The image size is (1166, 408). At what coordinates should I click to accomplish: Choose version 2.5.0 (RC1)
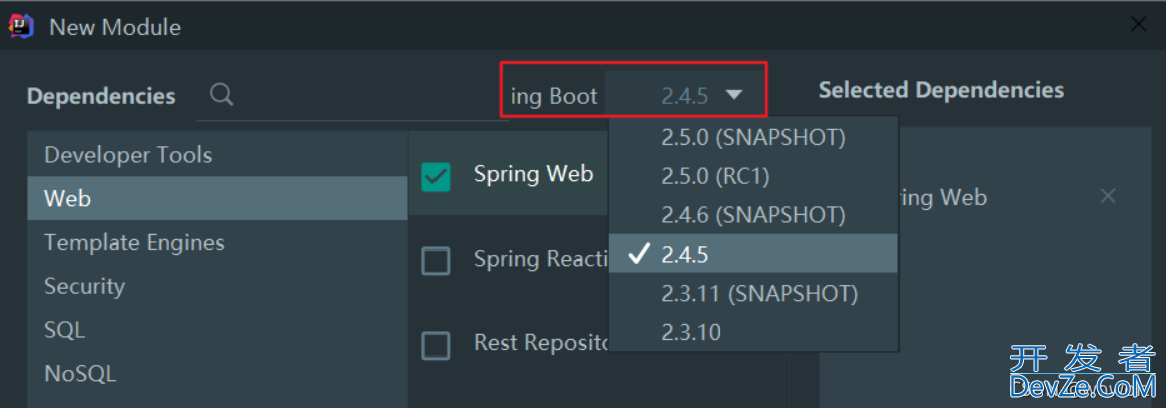(753, 176)
